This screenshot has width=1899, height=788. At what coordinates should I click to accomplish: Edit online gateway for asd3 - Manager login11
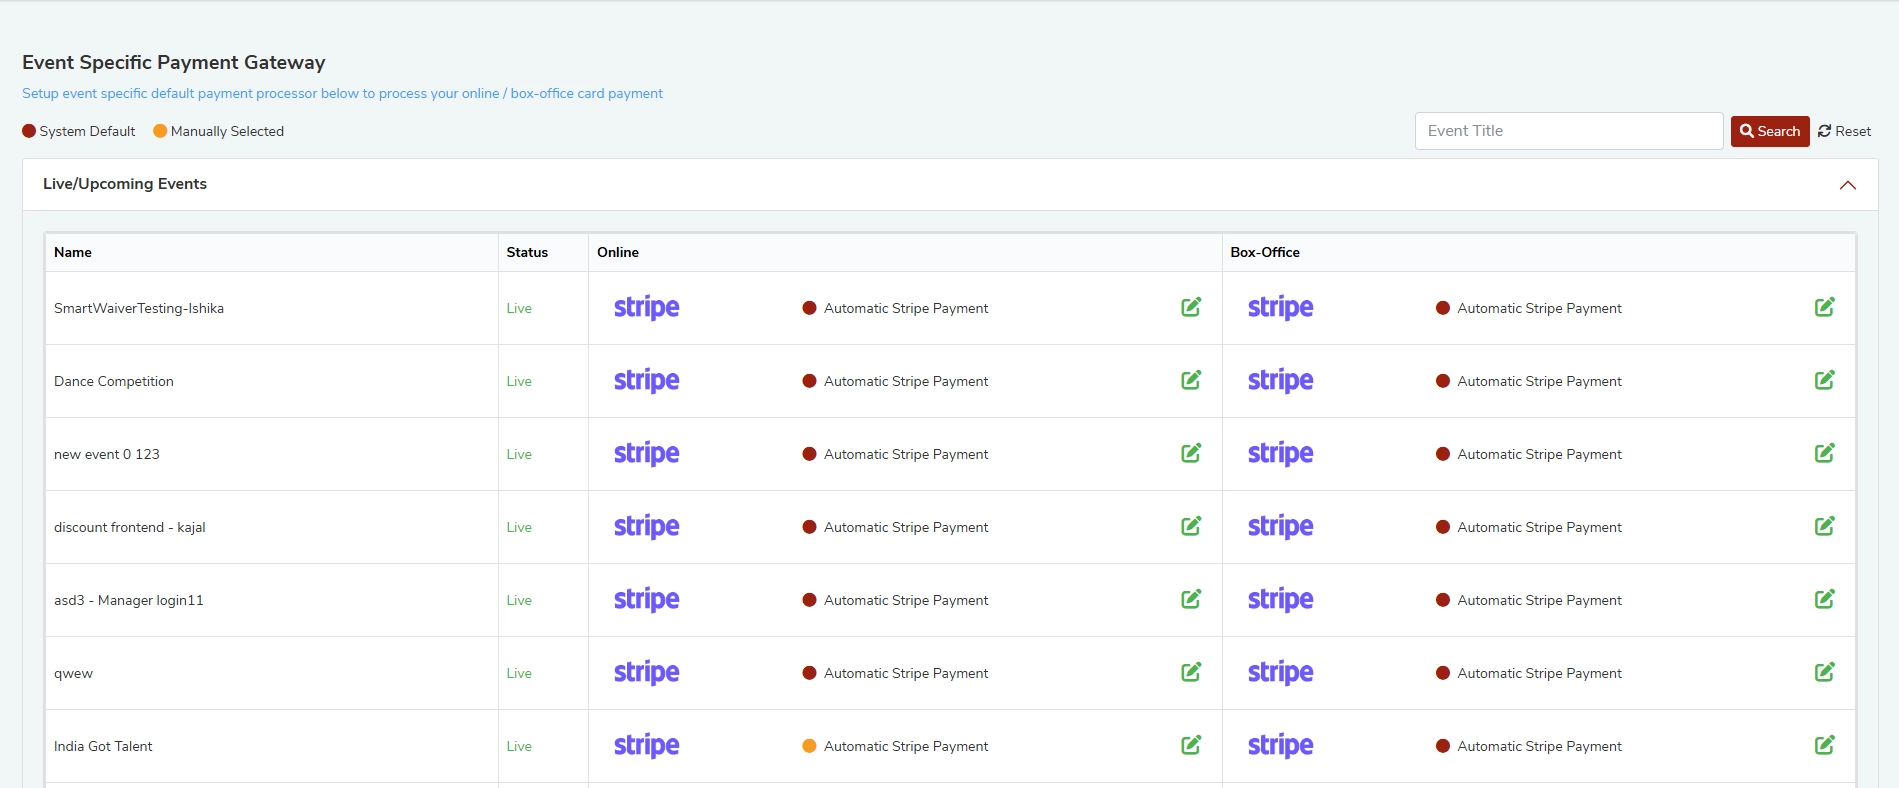point(1191,599)
